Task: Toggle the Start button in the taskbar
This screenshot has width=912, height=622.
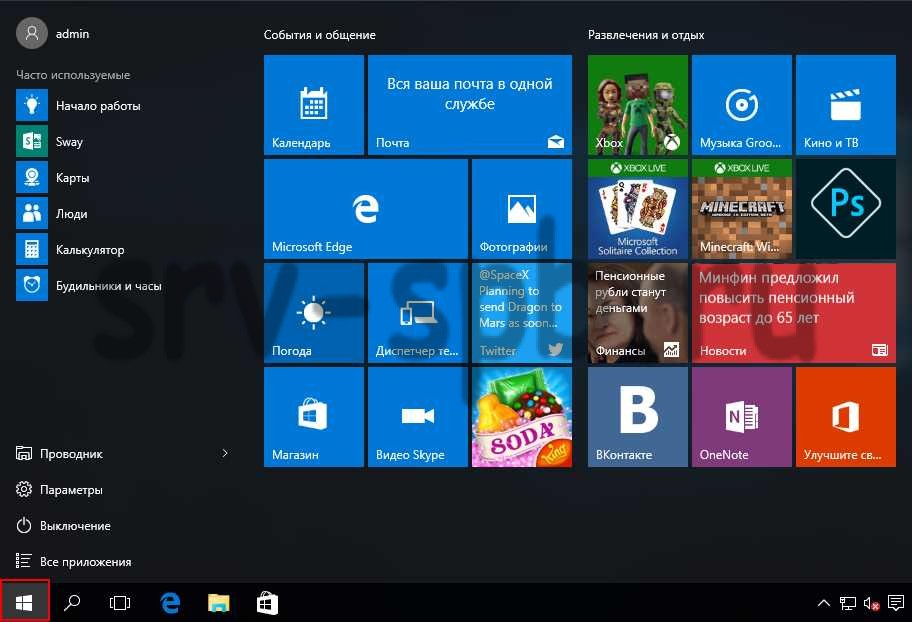Action: tap(25, 603)
